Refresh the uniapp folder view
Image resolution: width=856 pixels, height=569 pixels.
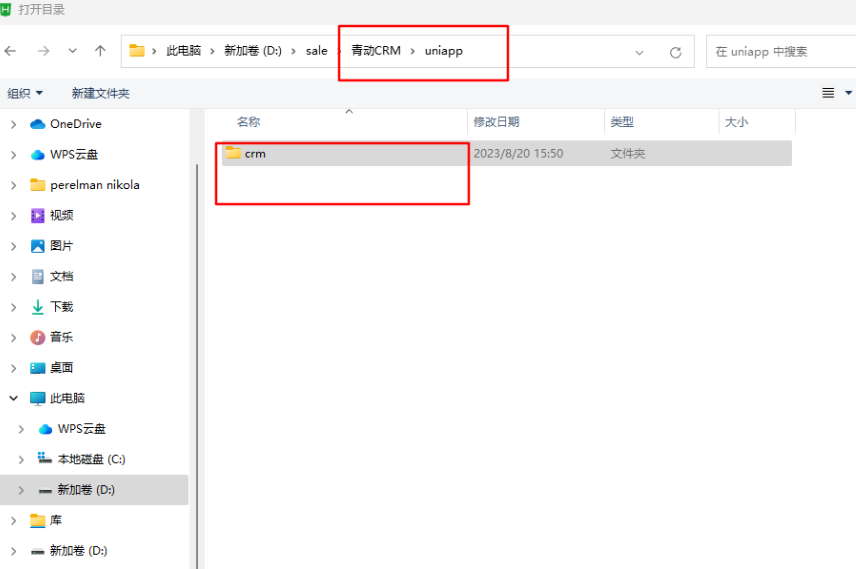675,52
